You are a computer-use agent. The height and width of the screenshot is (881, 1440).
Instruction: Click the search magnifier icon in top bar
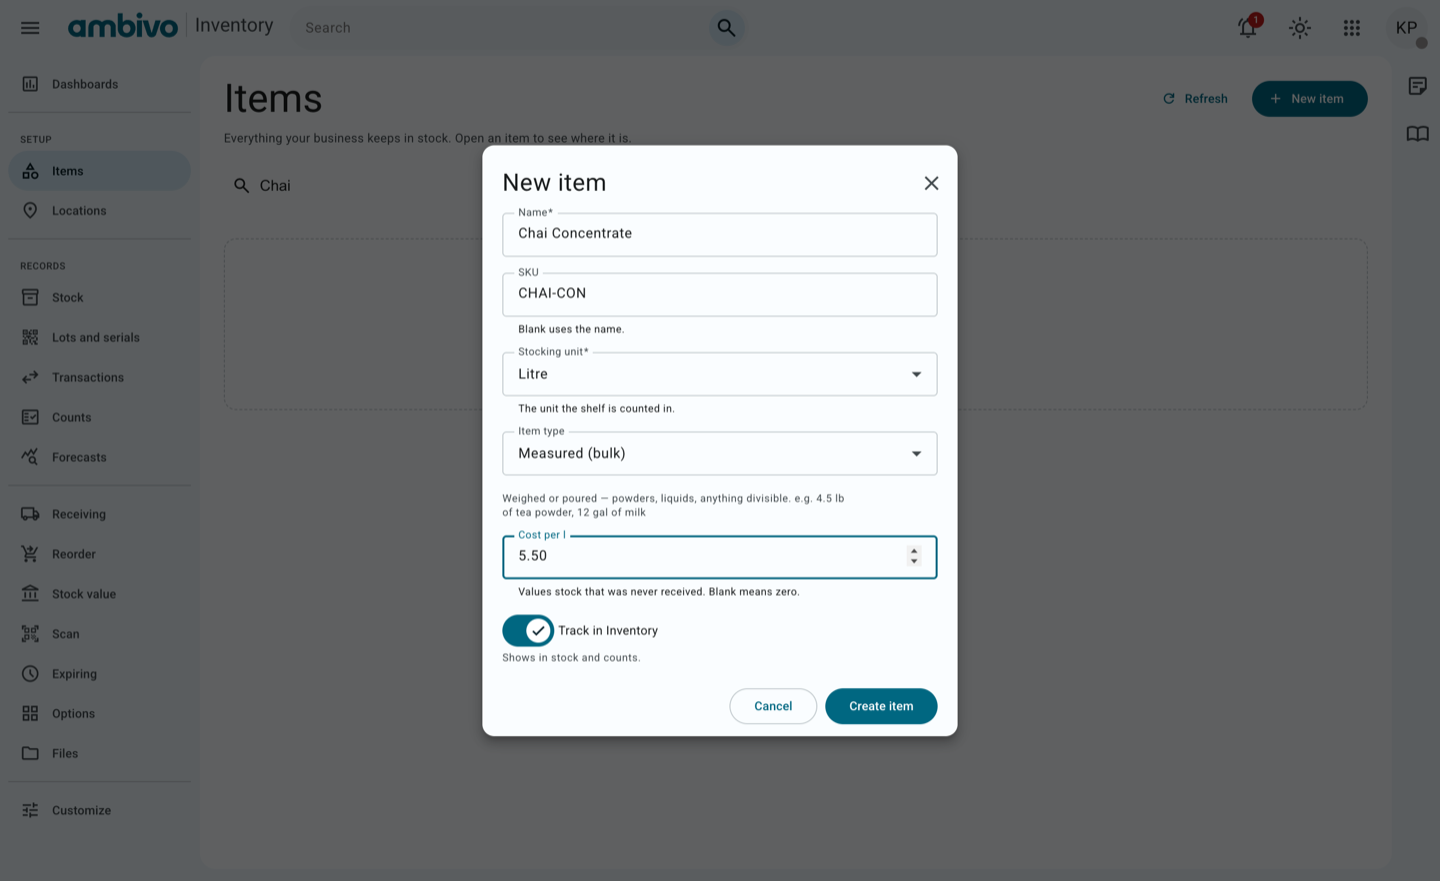(726, 28)
